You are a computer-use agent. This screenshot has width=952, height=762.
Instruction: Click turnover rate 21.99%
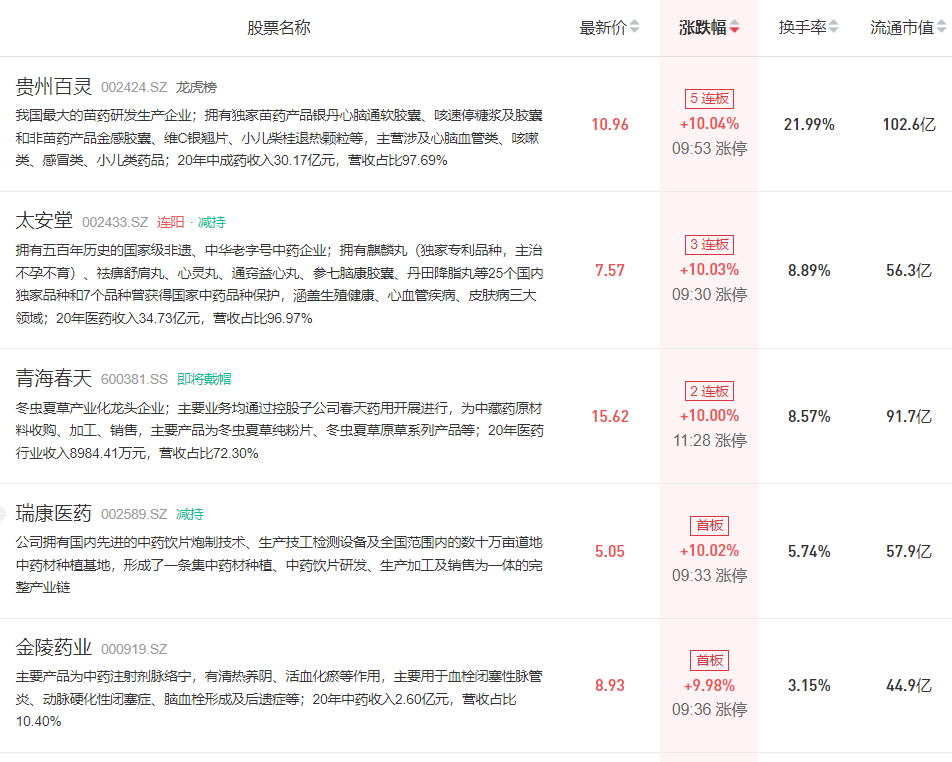tap(809, 124)
